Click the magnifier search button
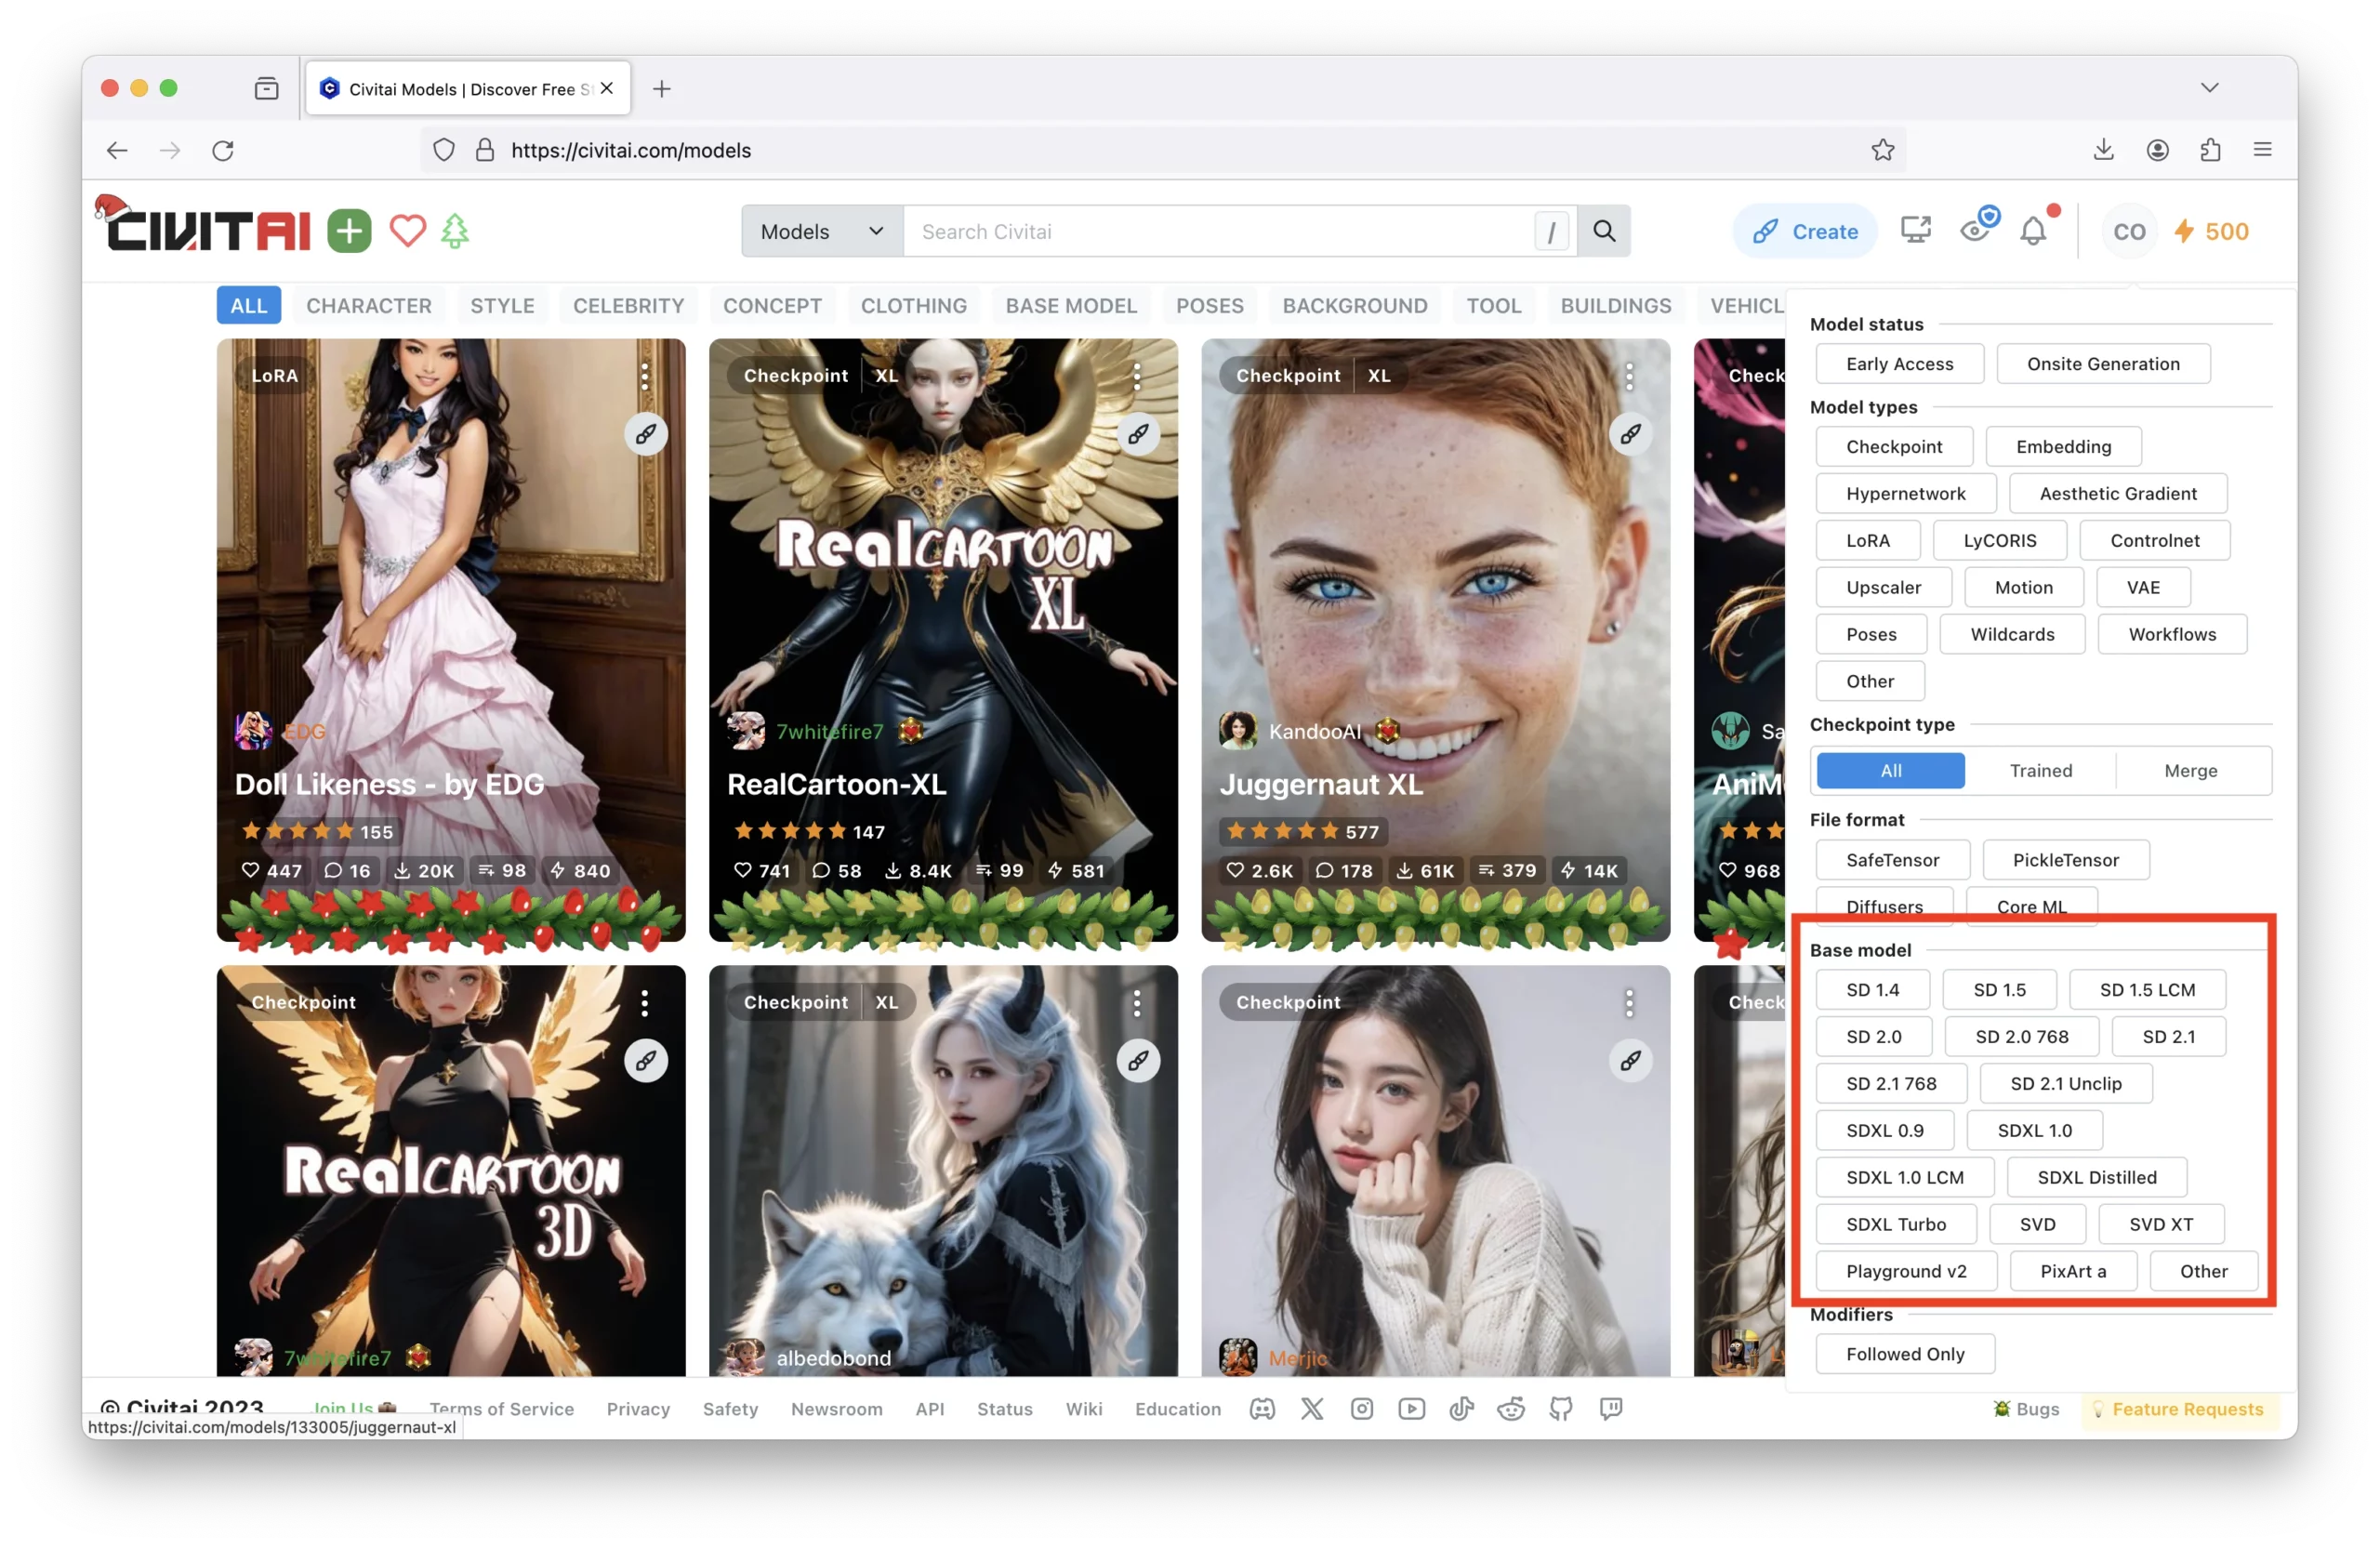 pyautogui.click(x=1604, y=231)
